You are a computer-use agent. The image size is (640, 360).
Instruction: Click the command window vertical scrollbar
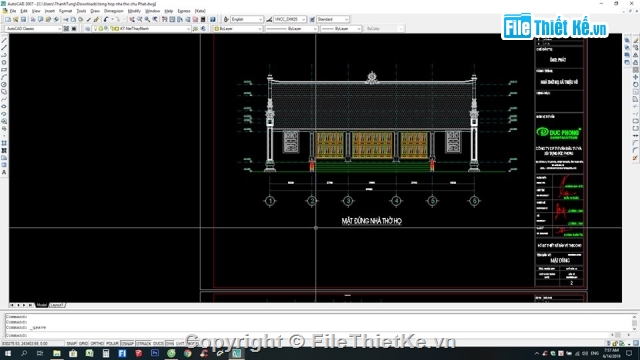[x=634, y=322]
